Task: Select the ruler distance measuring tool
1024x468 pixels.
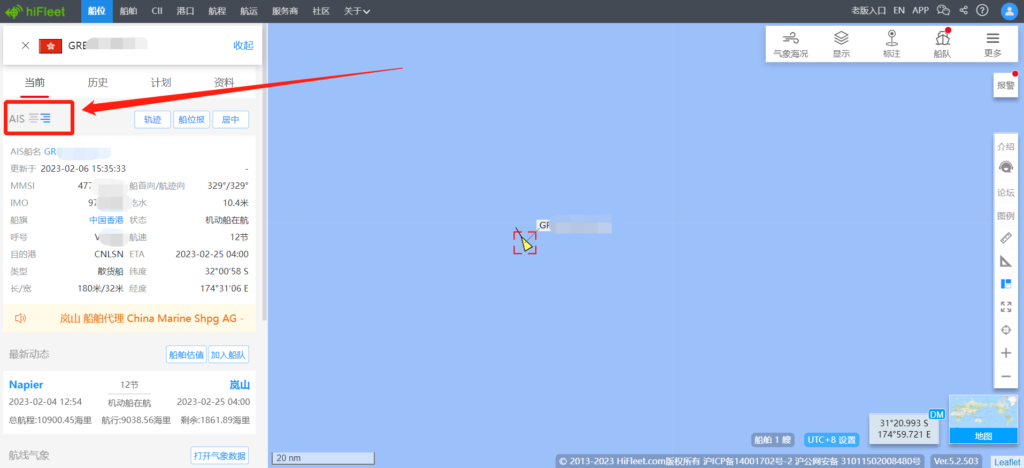Action: 1006,238
